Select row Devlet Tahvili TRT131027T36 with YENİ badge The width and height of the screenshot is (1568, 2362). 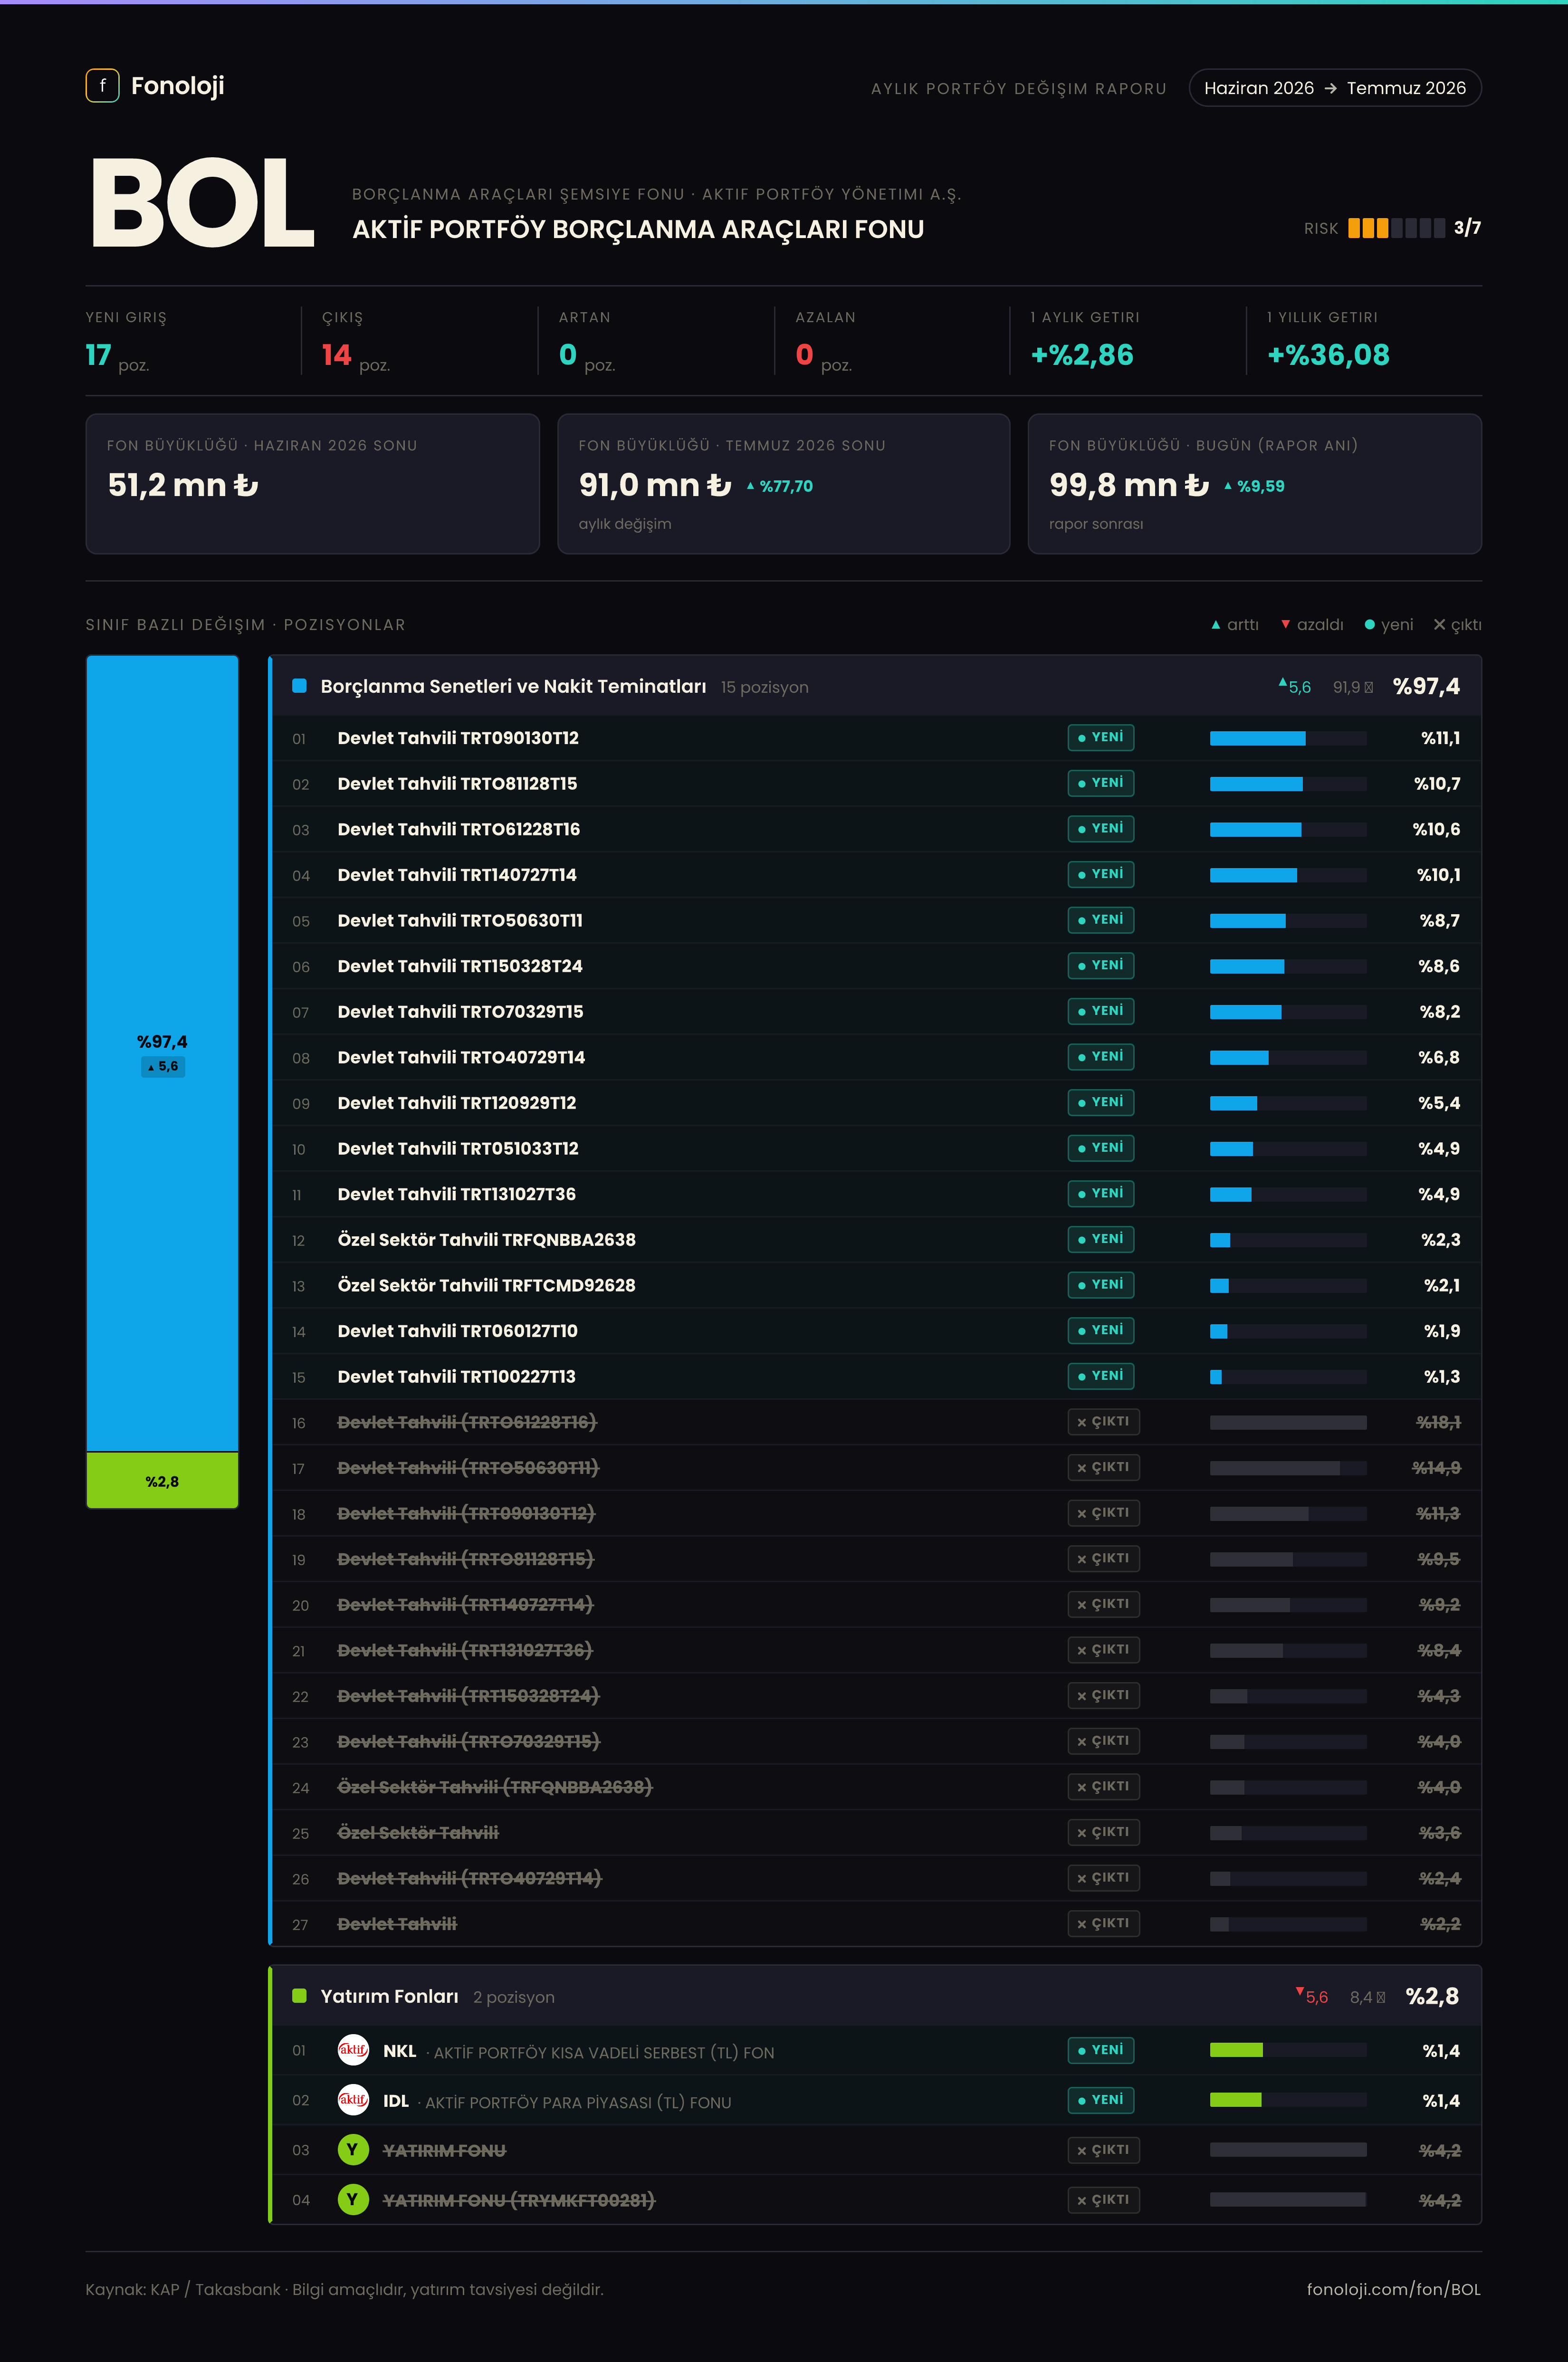tap(877, 1194)
